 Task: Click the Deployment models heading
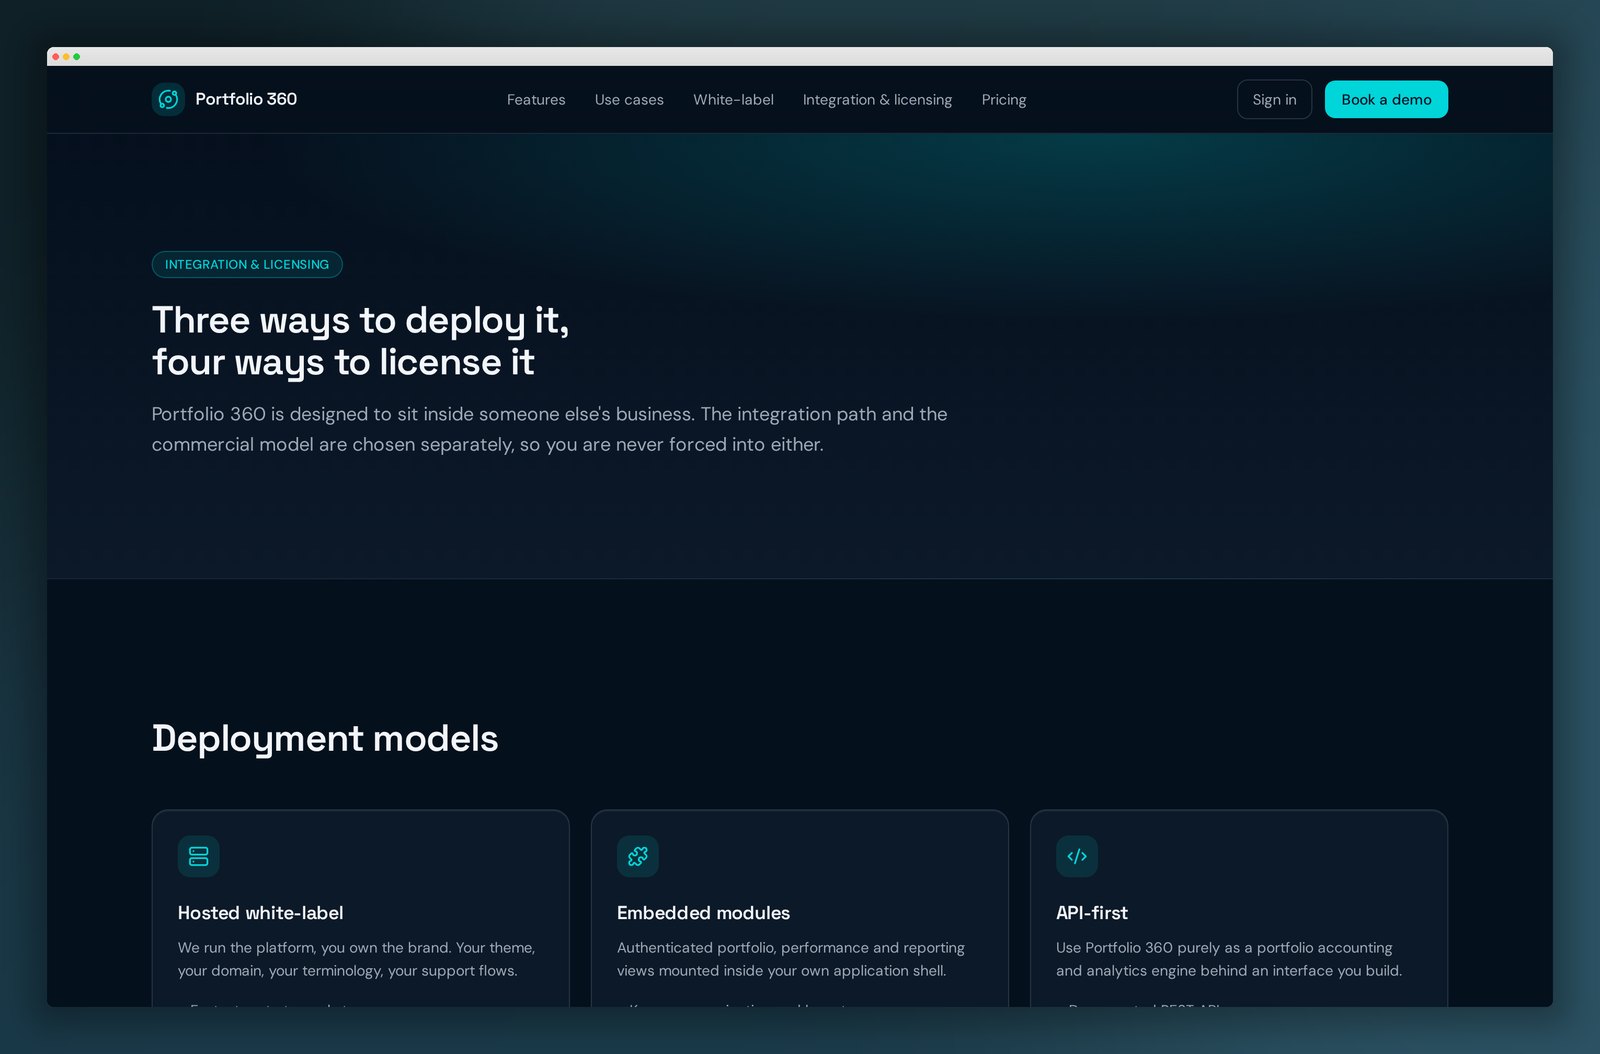pyautogui.click(x=325, y=739)
